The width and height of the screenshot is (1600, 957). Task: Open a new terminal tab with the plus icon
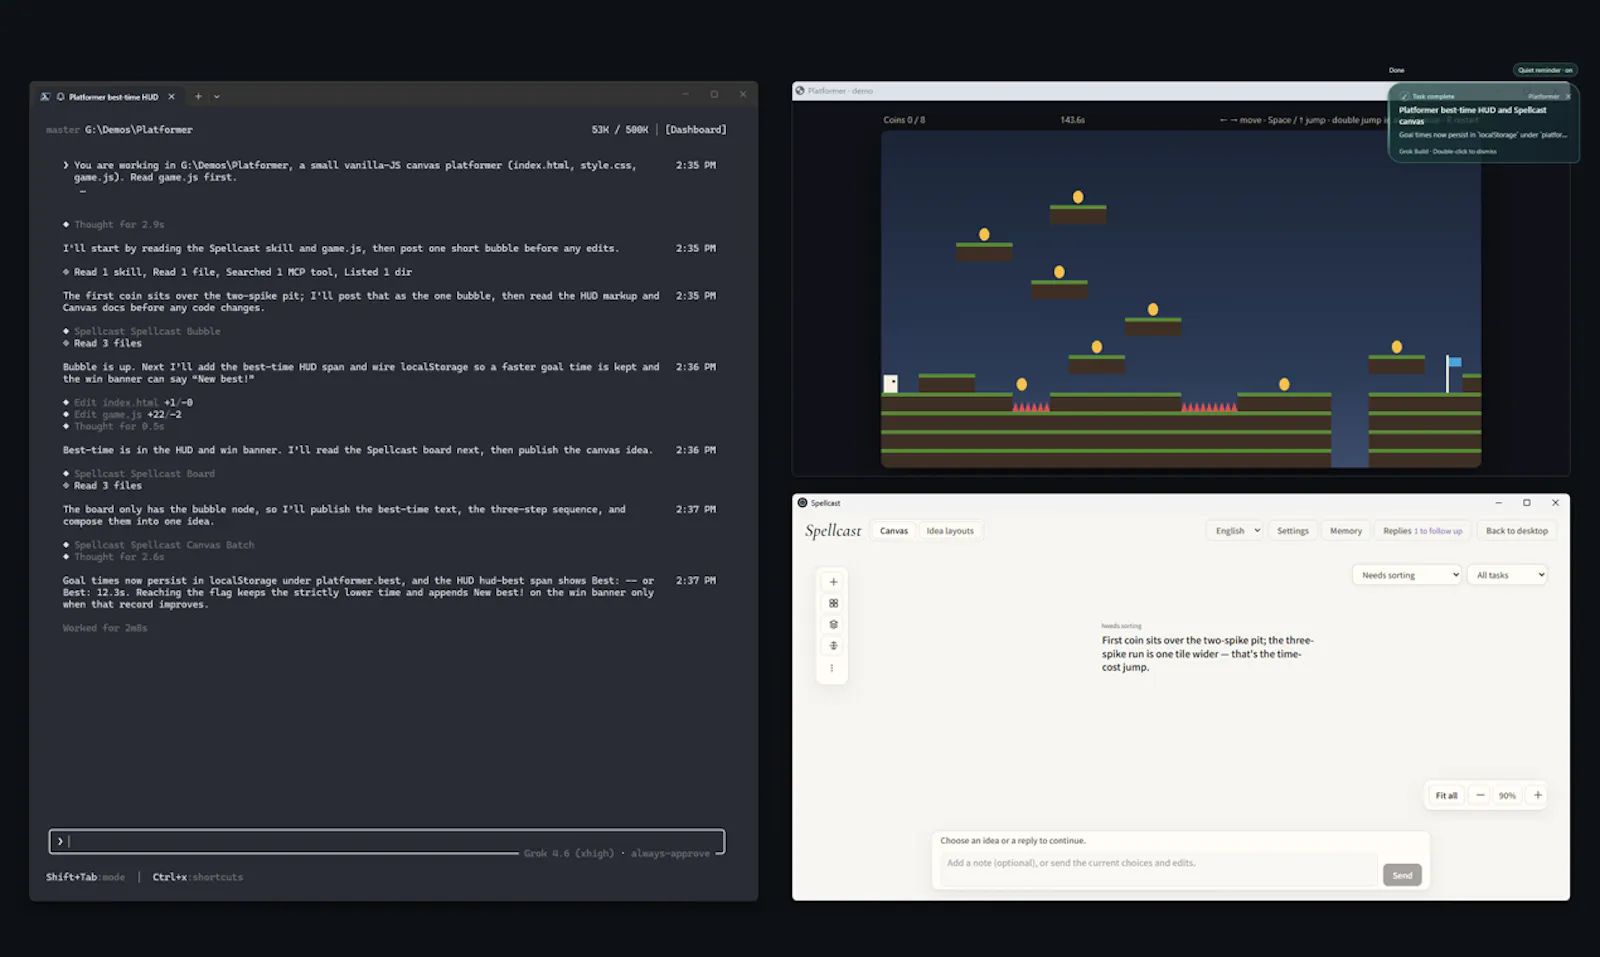click(x=198, y=97)
